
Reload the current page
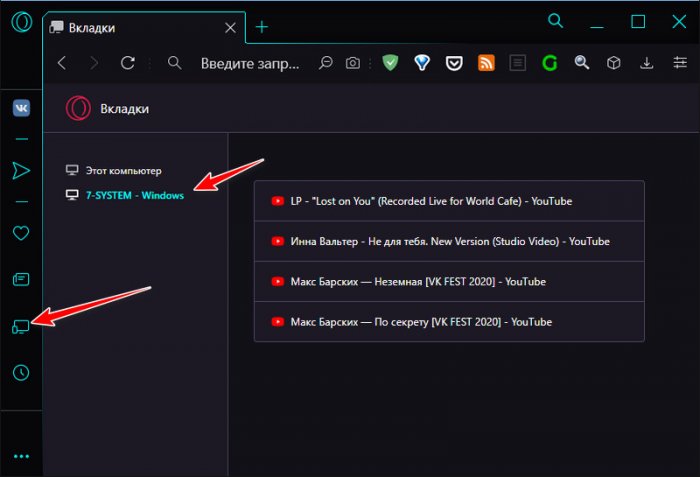click(128, 63)
